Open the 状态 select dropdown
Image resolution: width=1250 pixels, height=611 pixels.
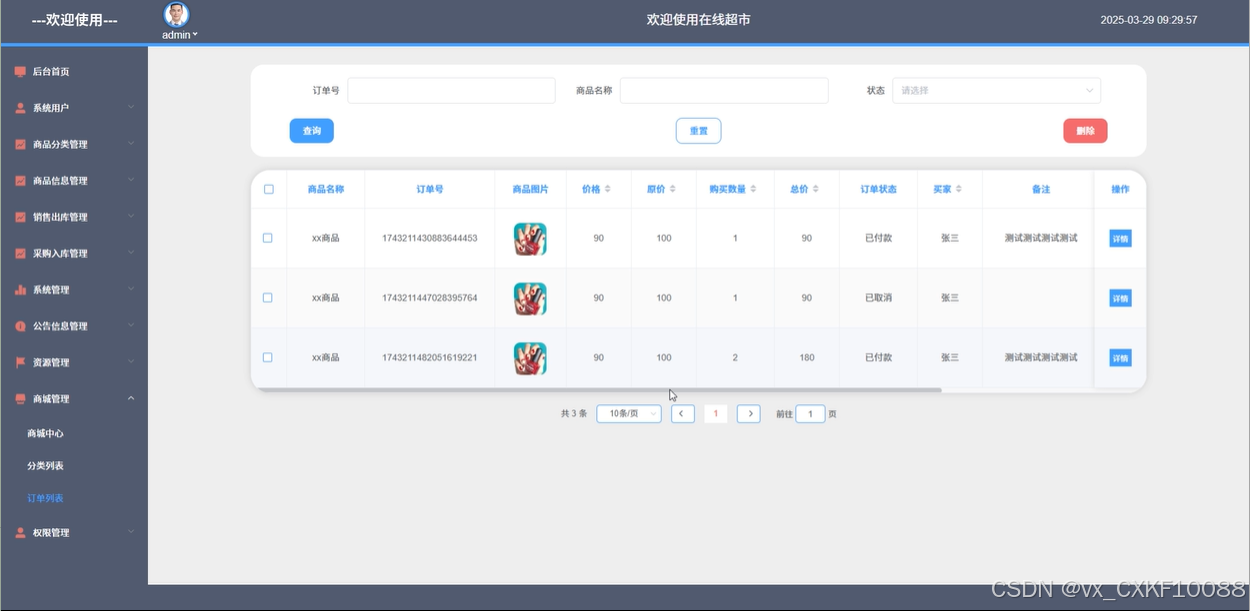[x=996, y=90]
